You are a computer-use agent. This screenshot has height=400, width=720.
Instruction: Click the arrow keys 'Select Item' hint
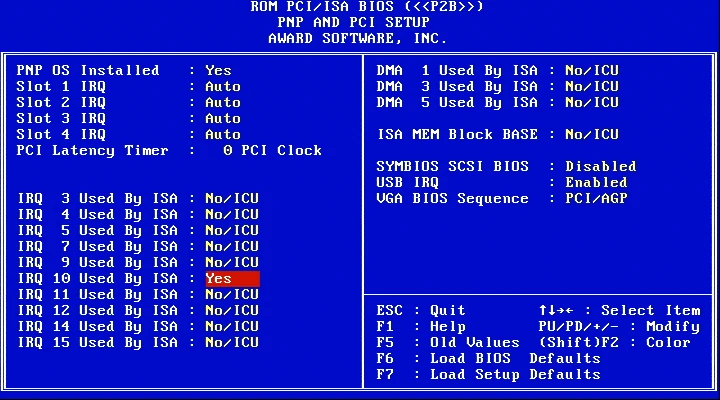coord(620,310)
